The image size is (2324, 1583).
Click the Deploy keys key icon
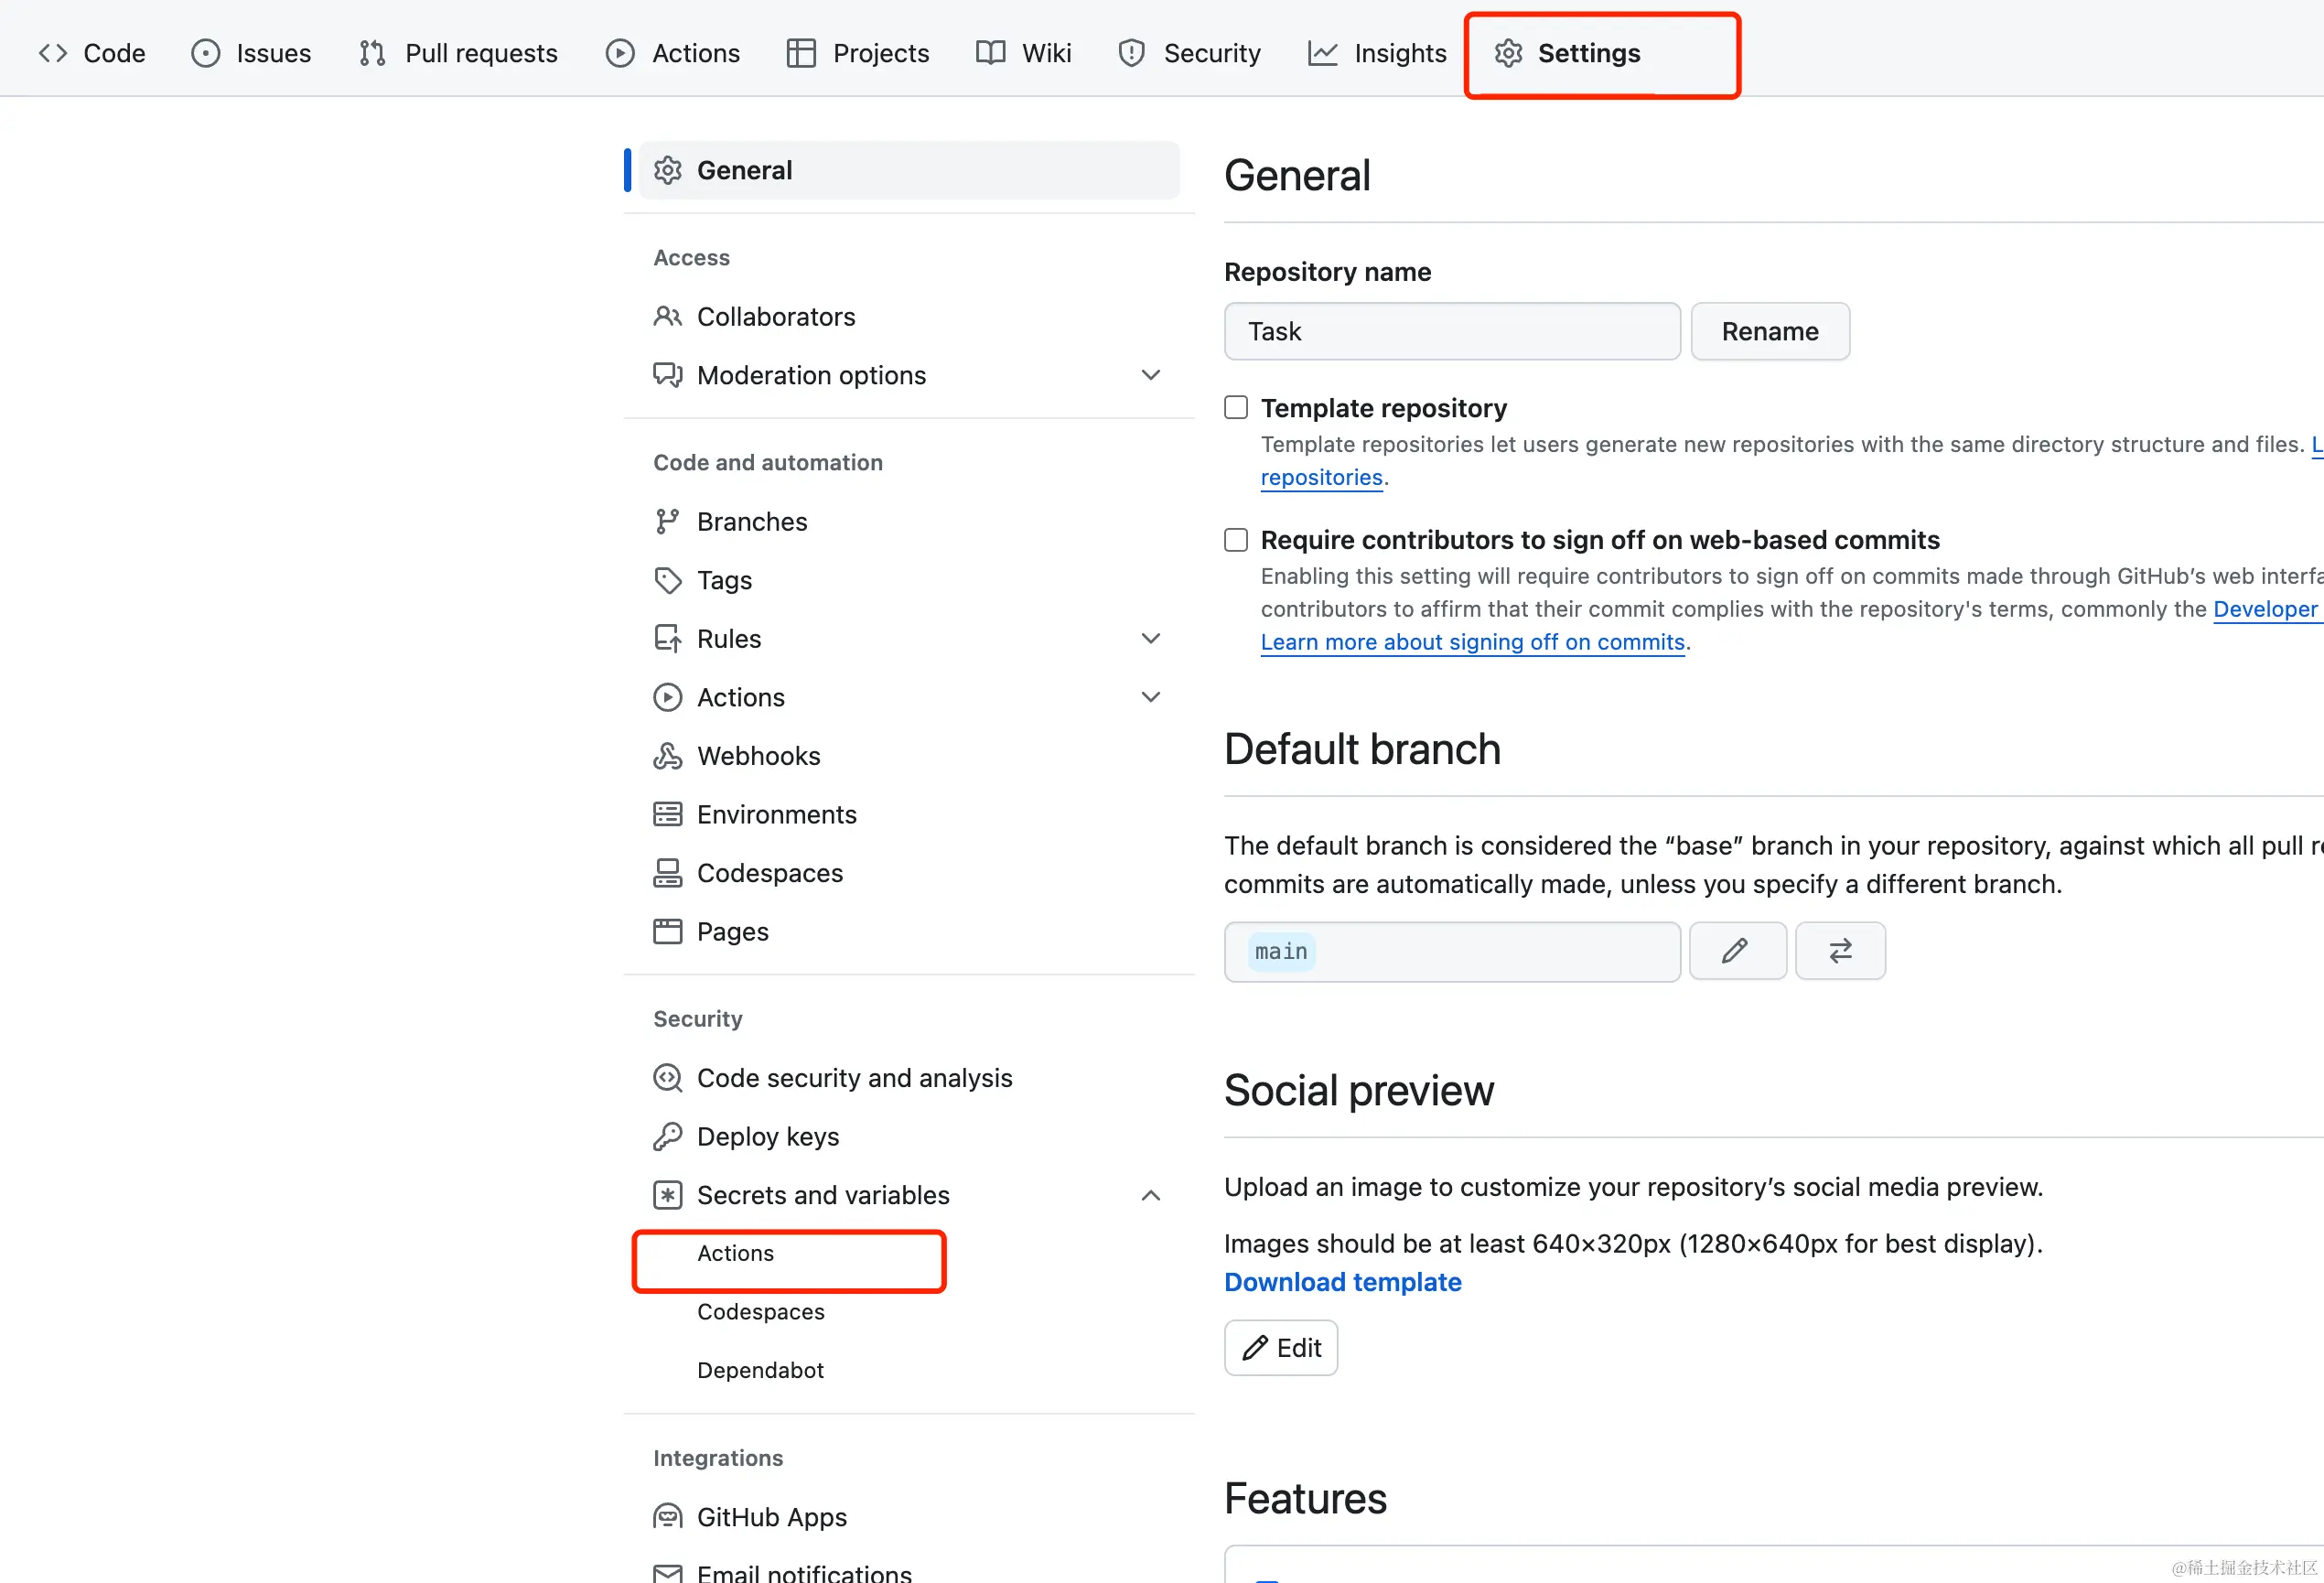point(667,1137)
